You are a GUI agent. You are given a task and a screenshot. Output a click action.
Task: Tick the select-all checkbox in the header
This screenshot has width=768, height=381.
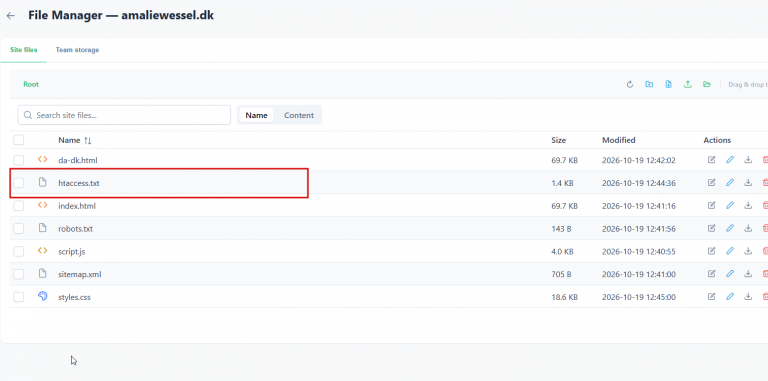[x=19, y=140]
